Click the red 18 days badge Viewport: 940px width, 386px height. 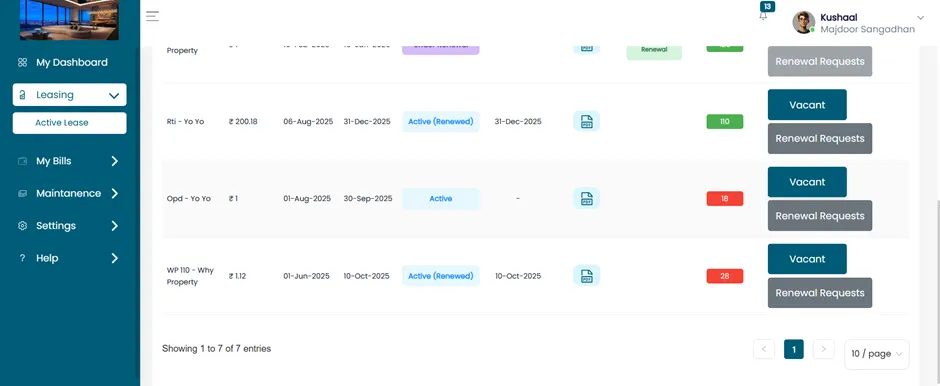[x=725, y=198]
